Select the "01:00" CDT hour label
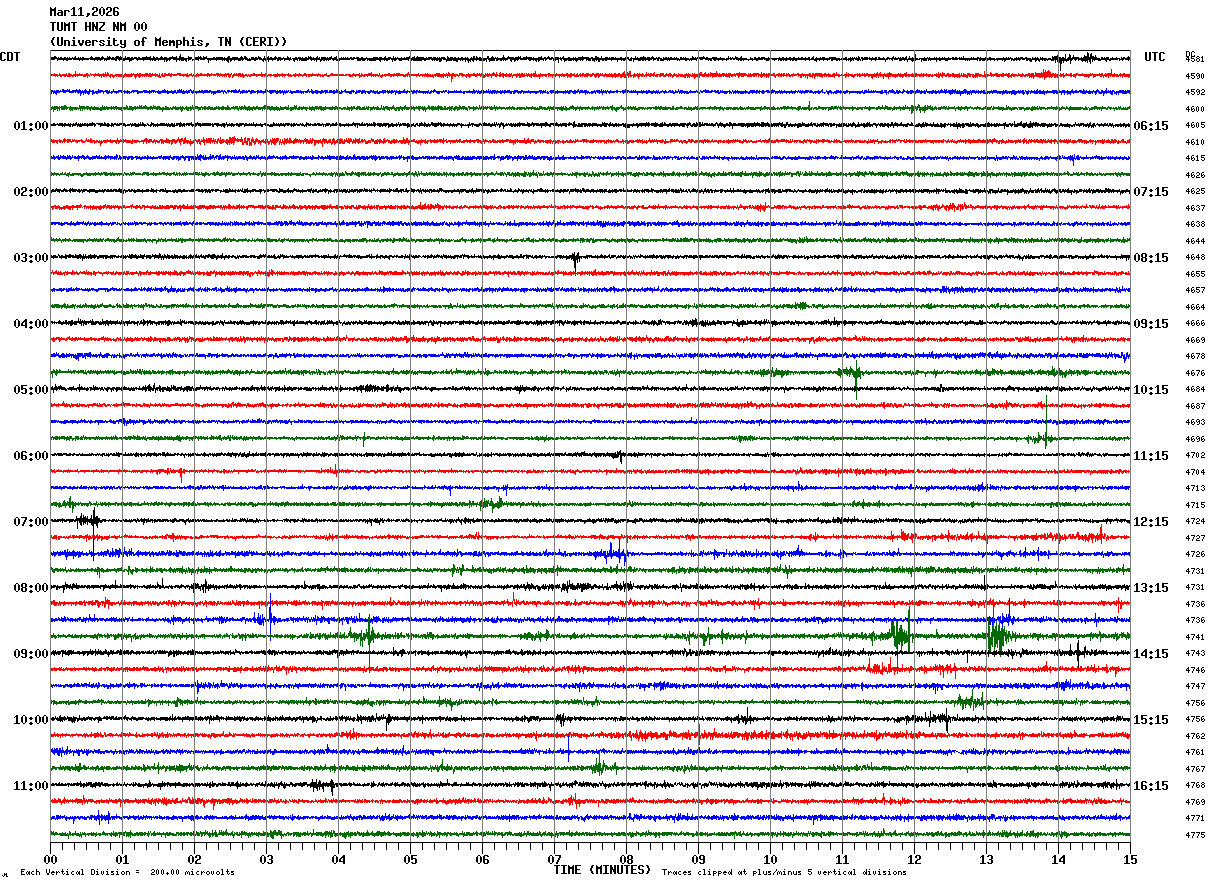This screenshot has width=1210, height=886. coord(31,126)
